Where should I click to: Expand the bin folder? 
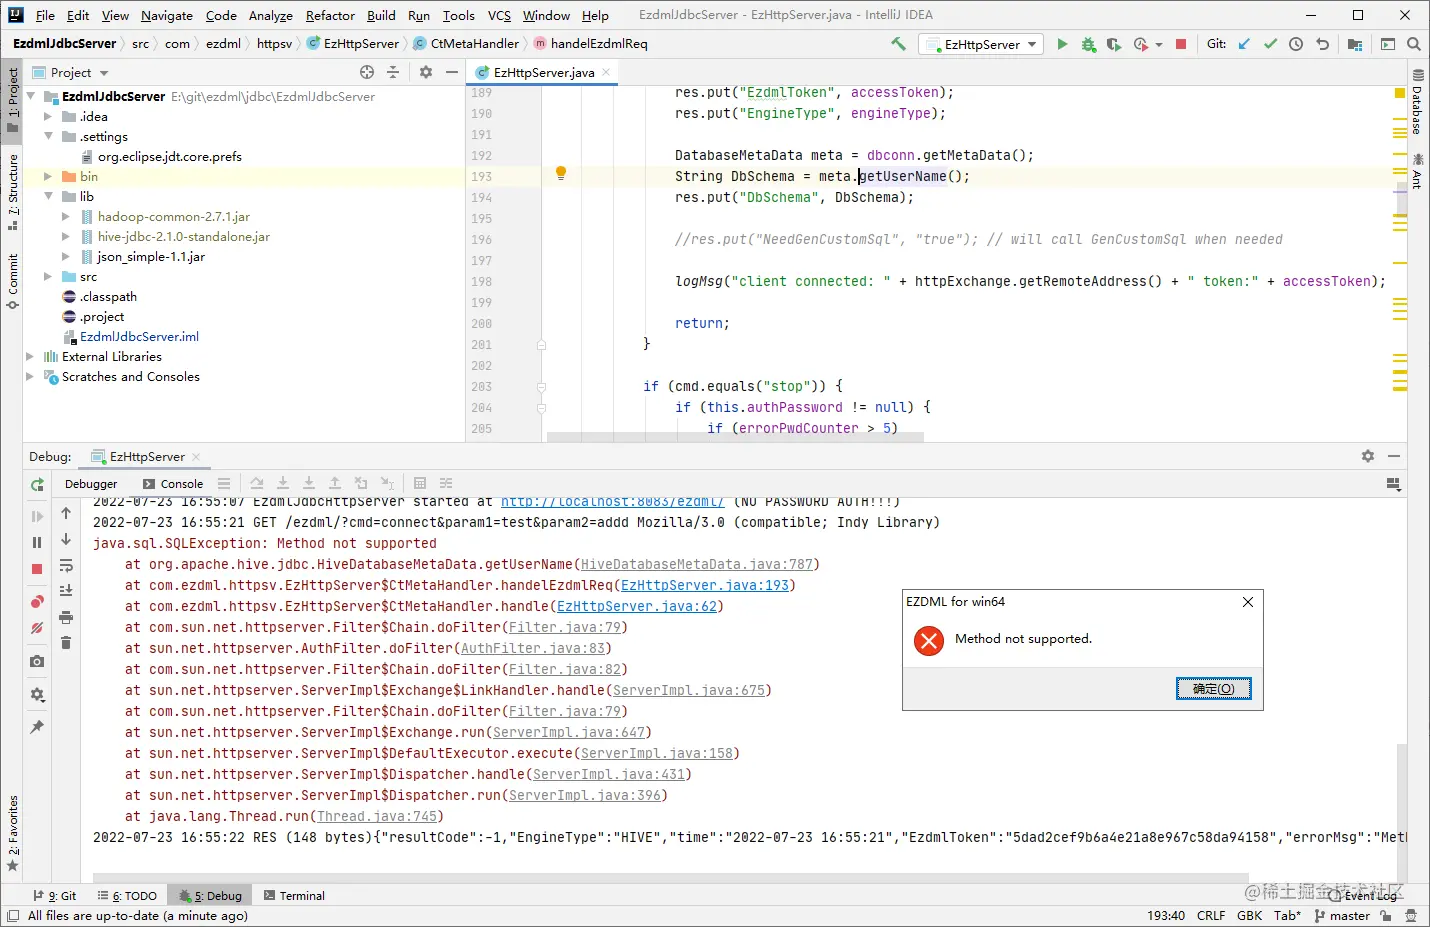[x=47, y=177]
